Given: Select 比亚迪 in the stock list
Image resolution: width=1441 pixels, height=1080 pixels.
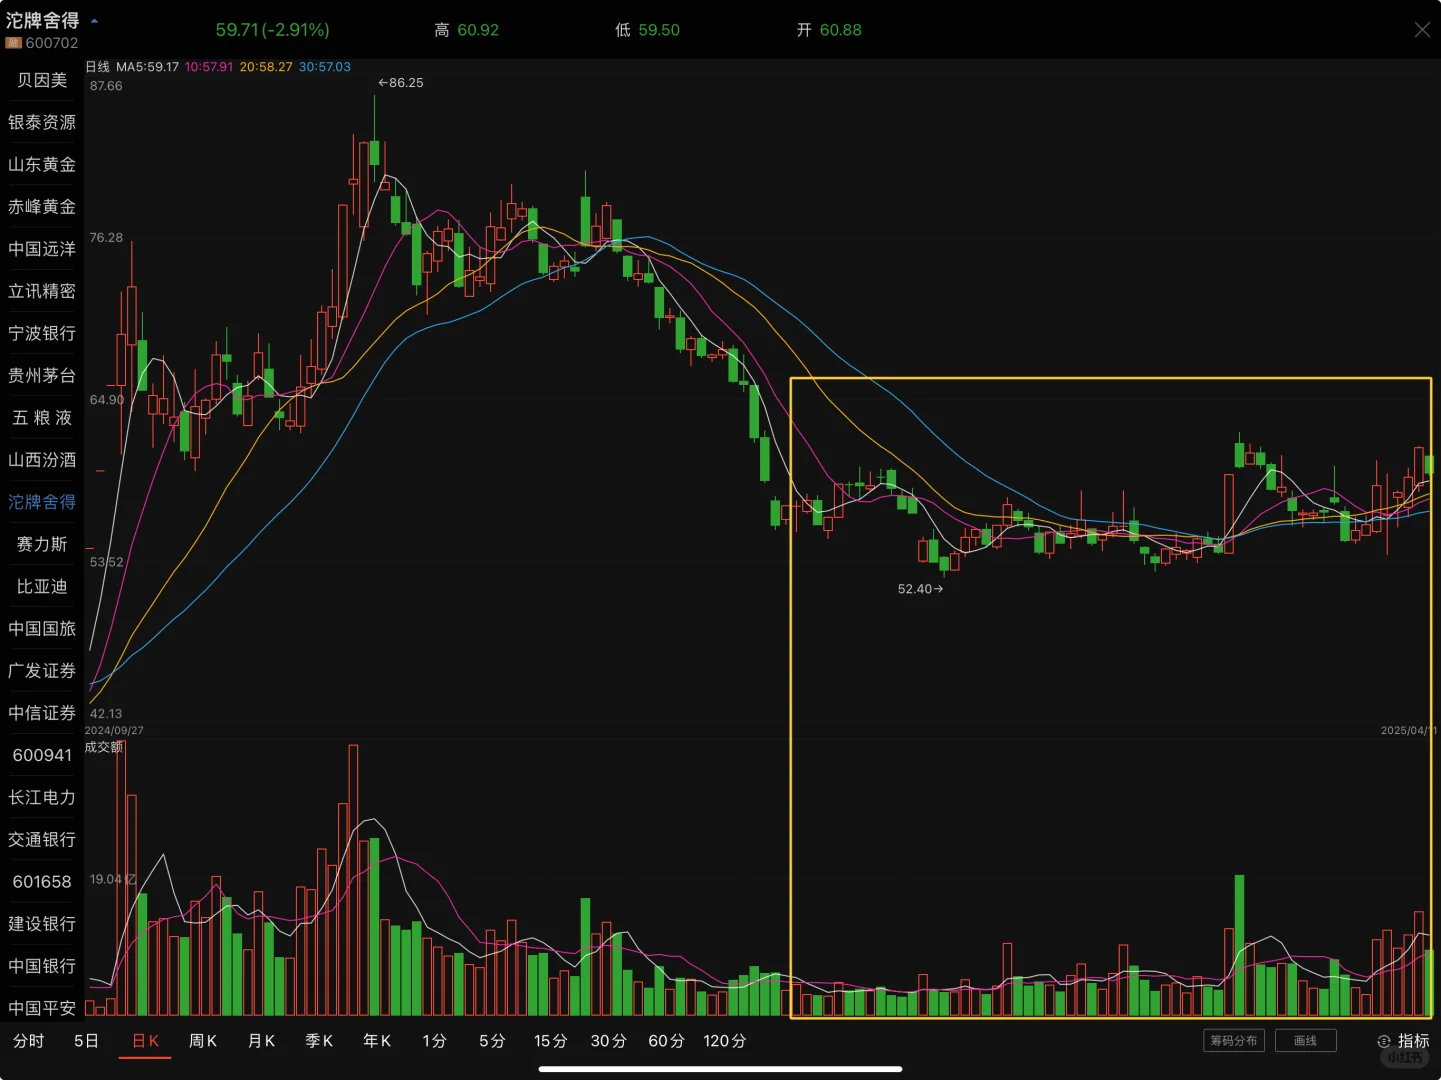Looking at the screenshot, I should click(x=42, y=586).
